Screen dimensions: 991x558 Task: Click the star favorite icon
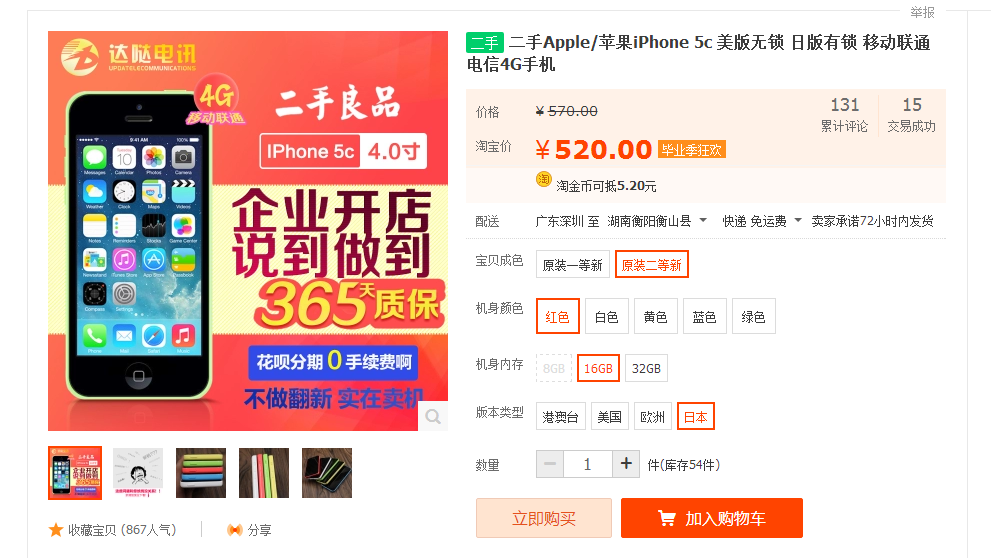coord(56,530)
